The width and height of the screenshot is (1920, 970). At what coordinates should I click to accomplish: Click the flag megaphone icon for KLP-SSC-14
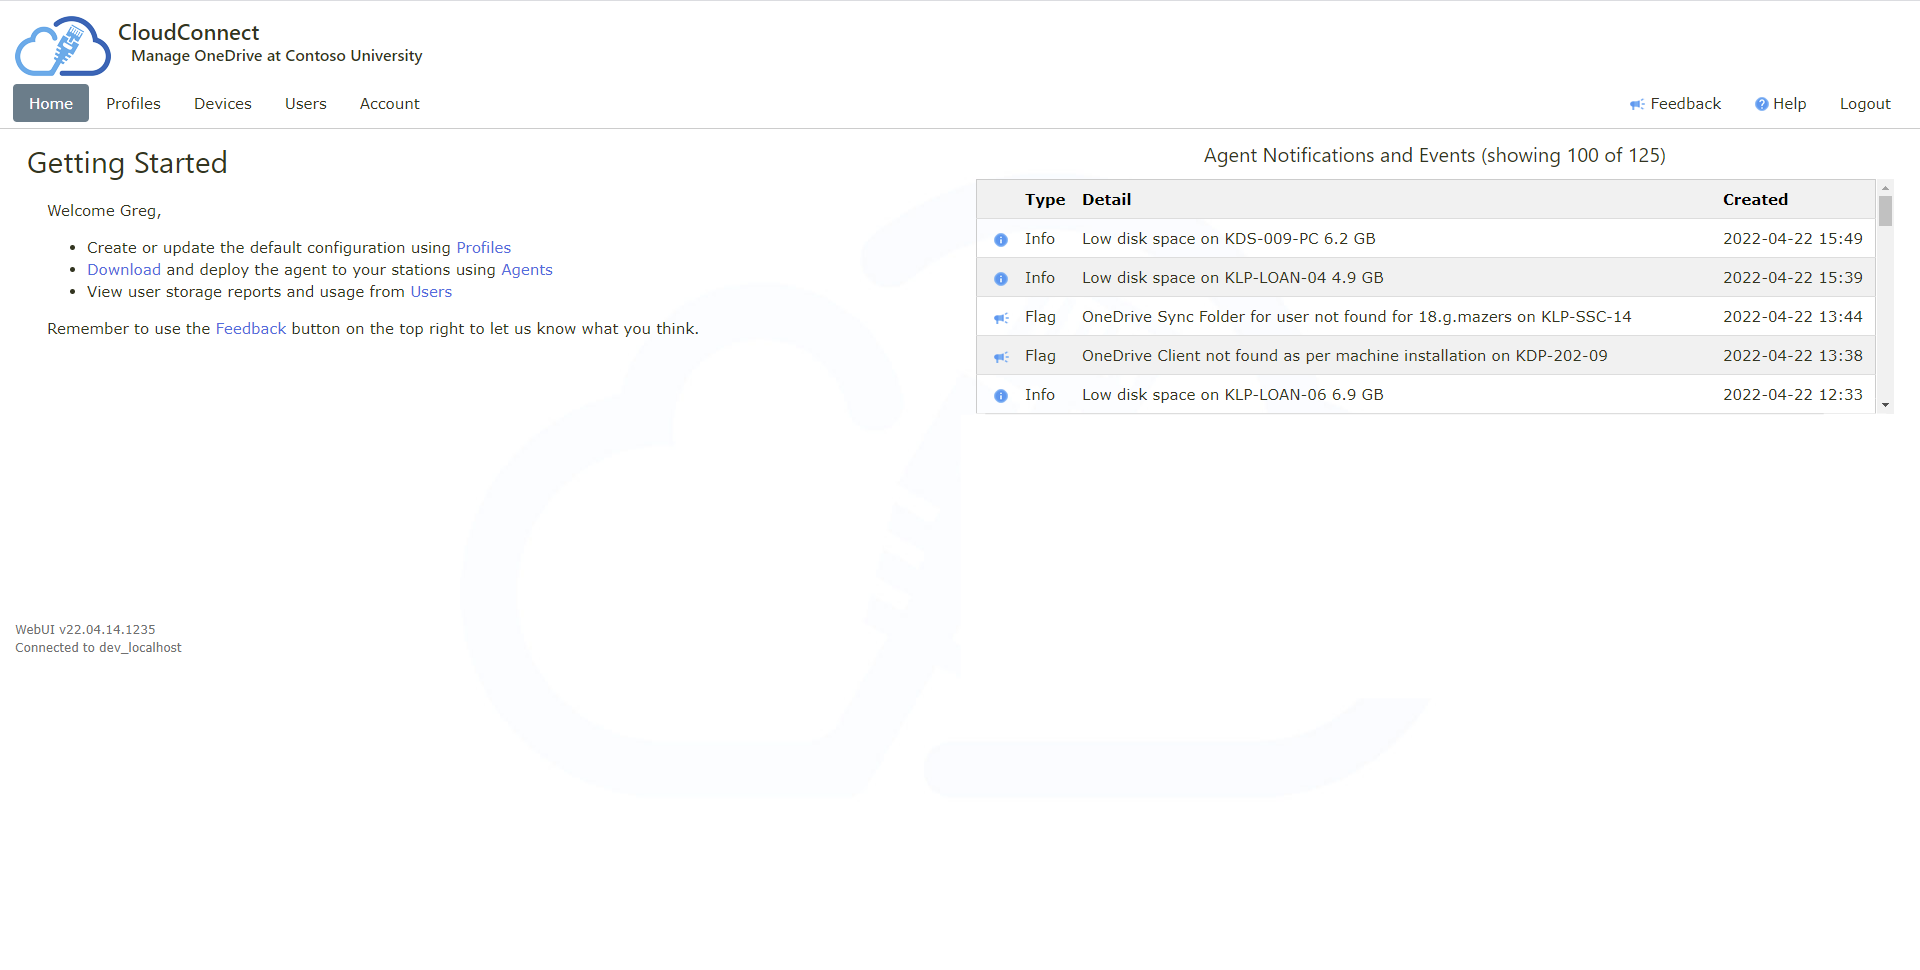[1000, 318]
